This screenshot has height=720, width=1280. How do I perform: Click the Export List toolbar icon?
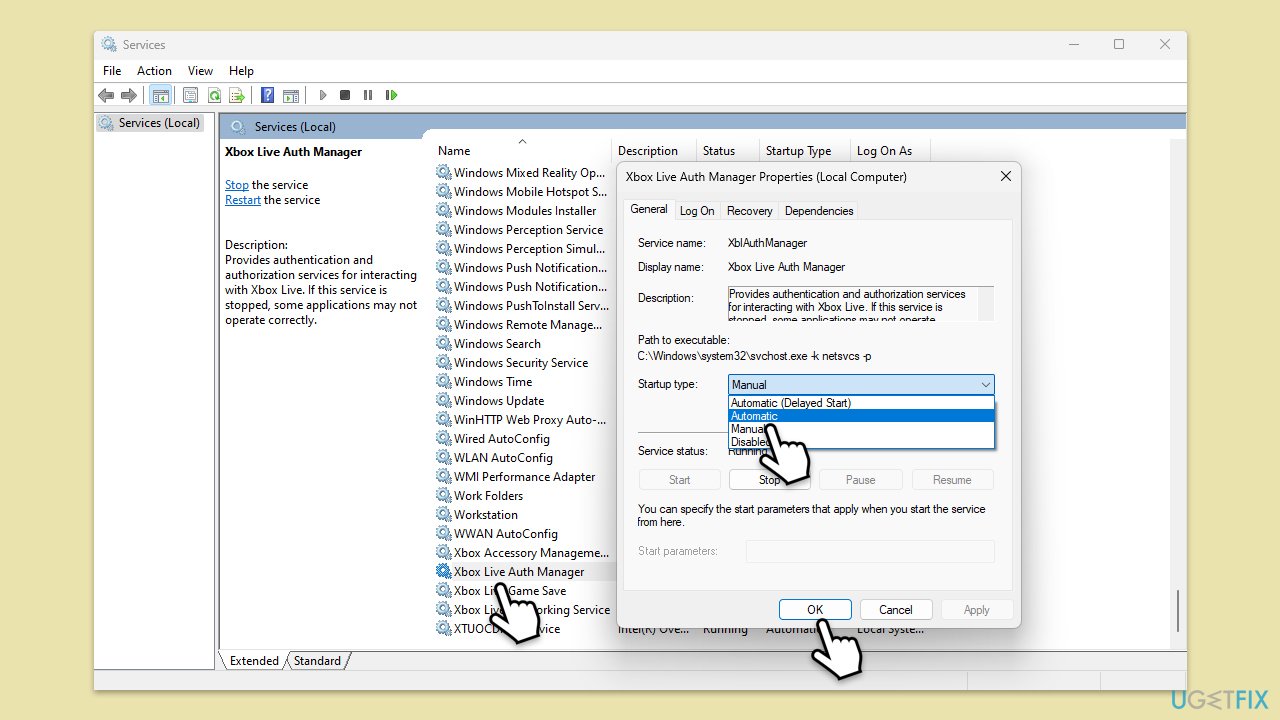[237, 95]
